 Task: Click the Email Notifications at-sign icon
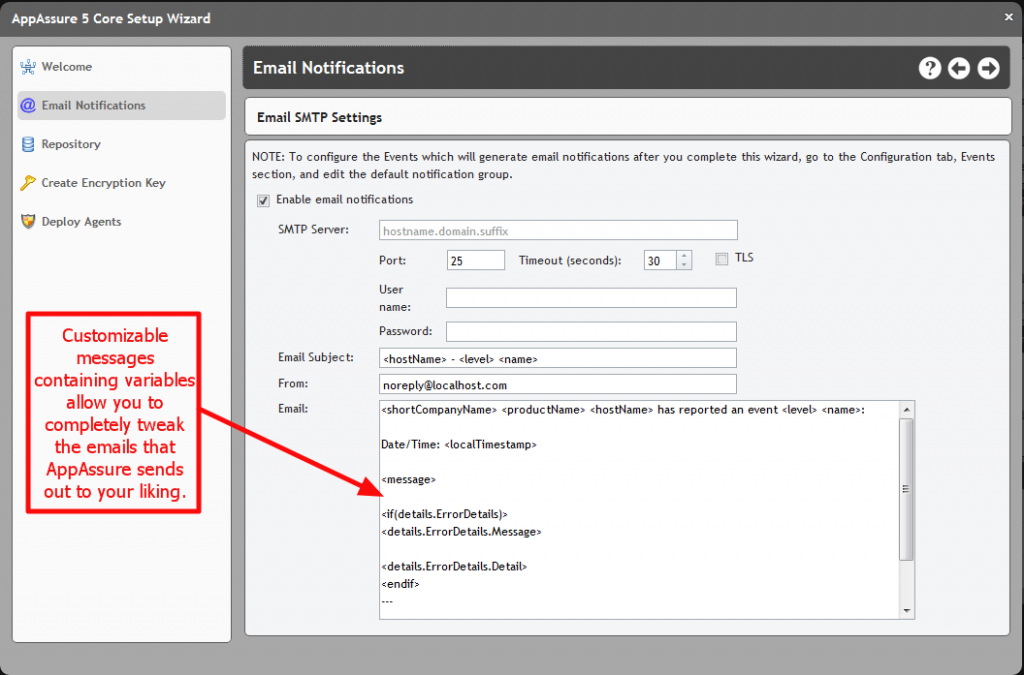(28, 105)
